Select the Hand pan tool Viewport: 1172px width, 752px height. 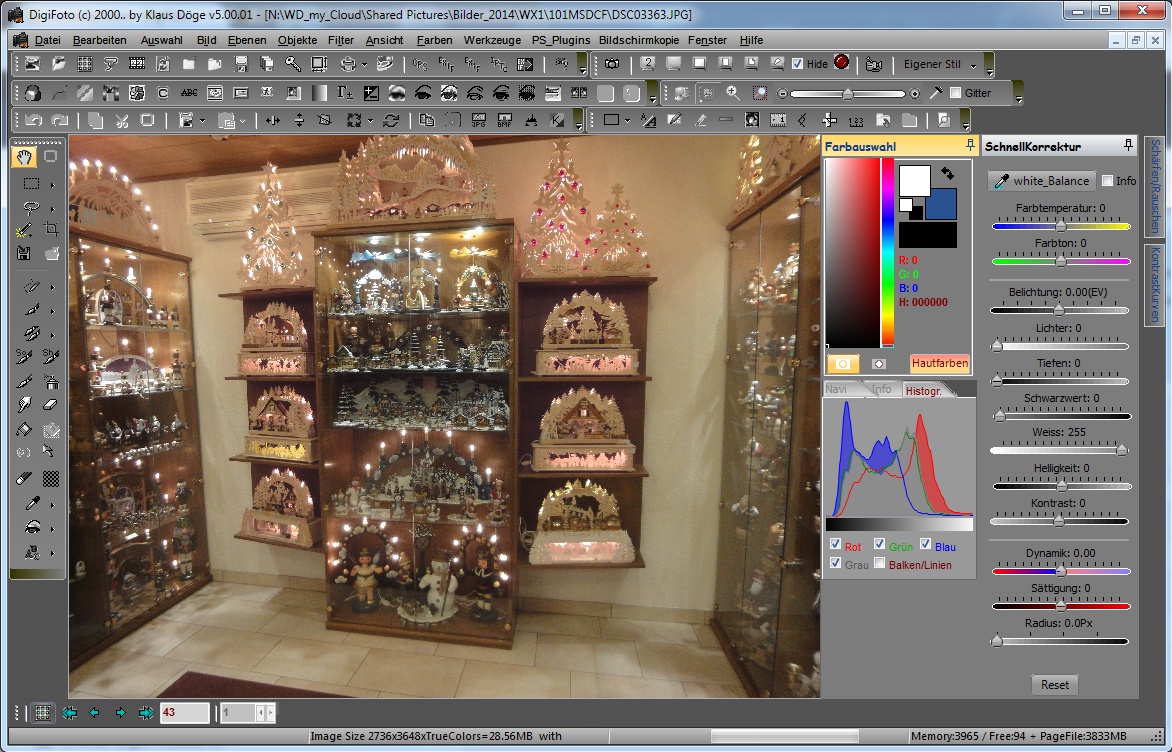(x=25, y=156)
